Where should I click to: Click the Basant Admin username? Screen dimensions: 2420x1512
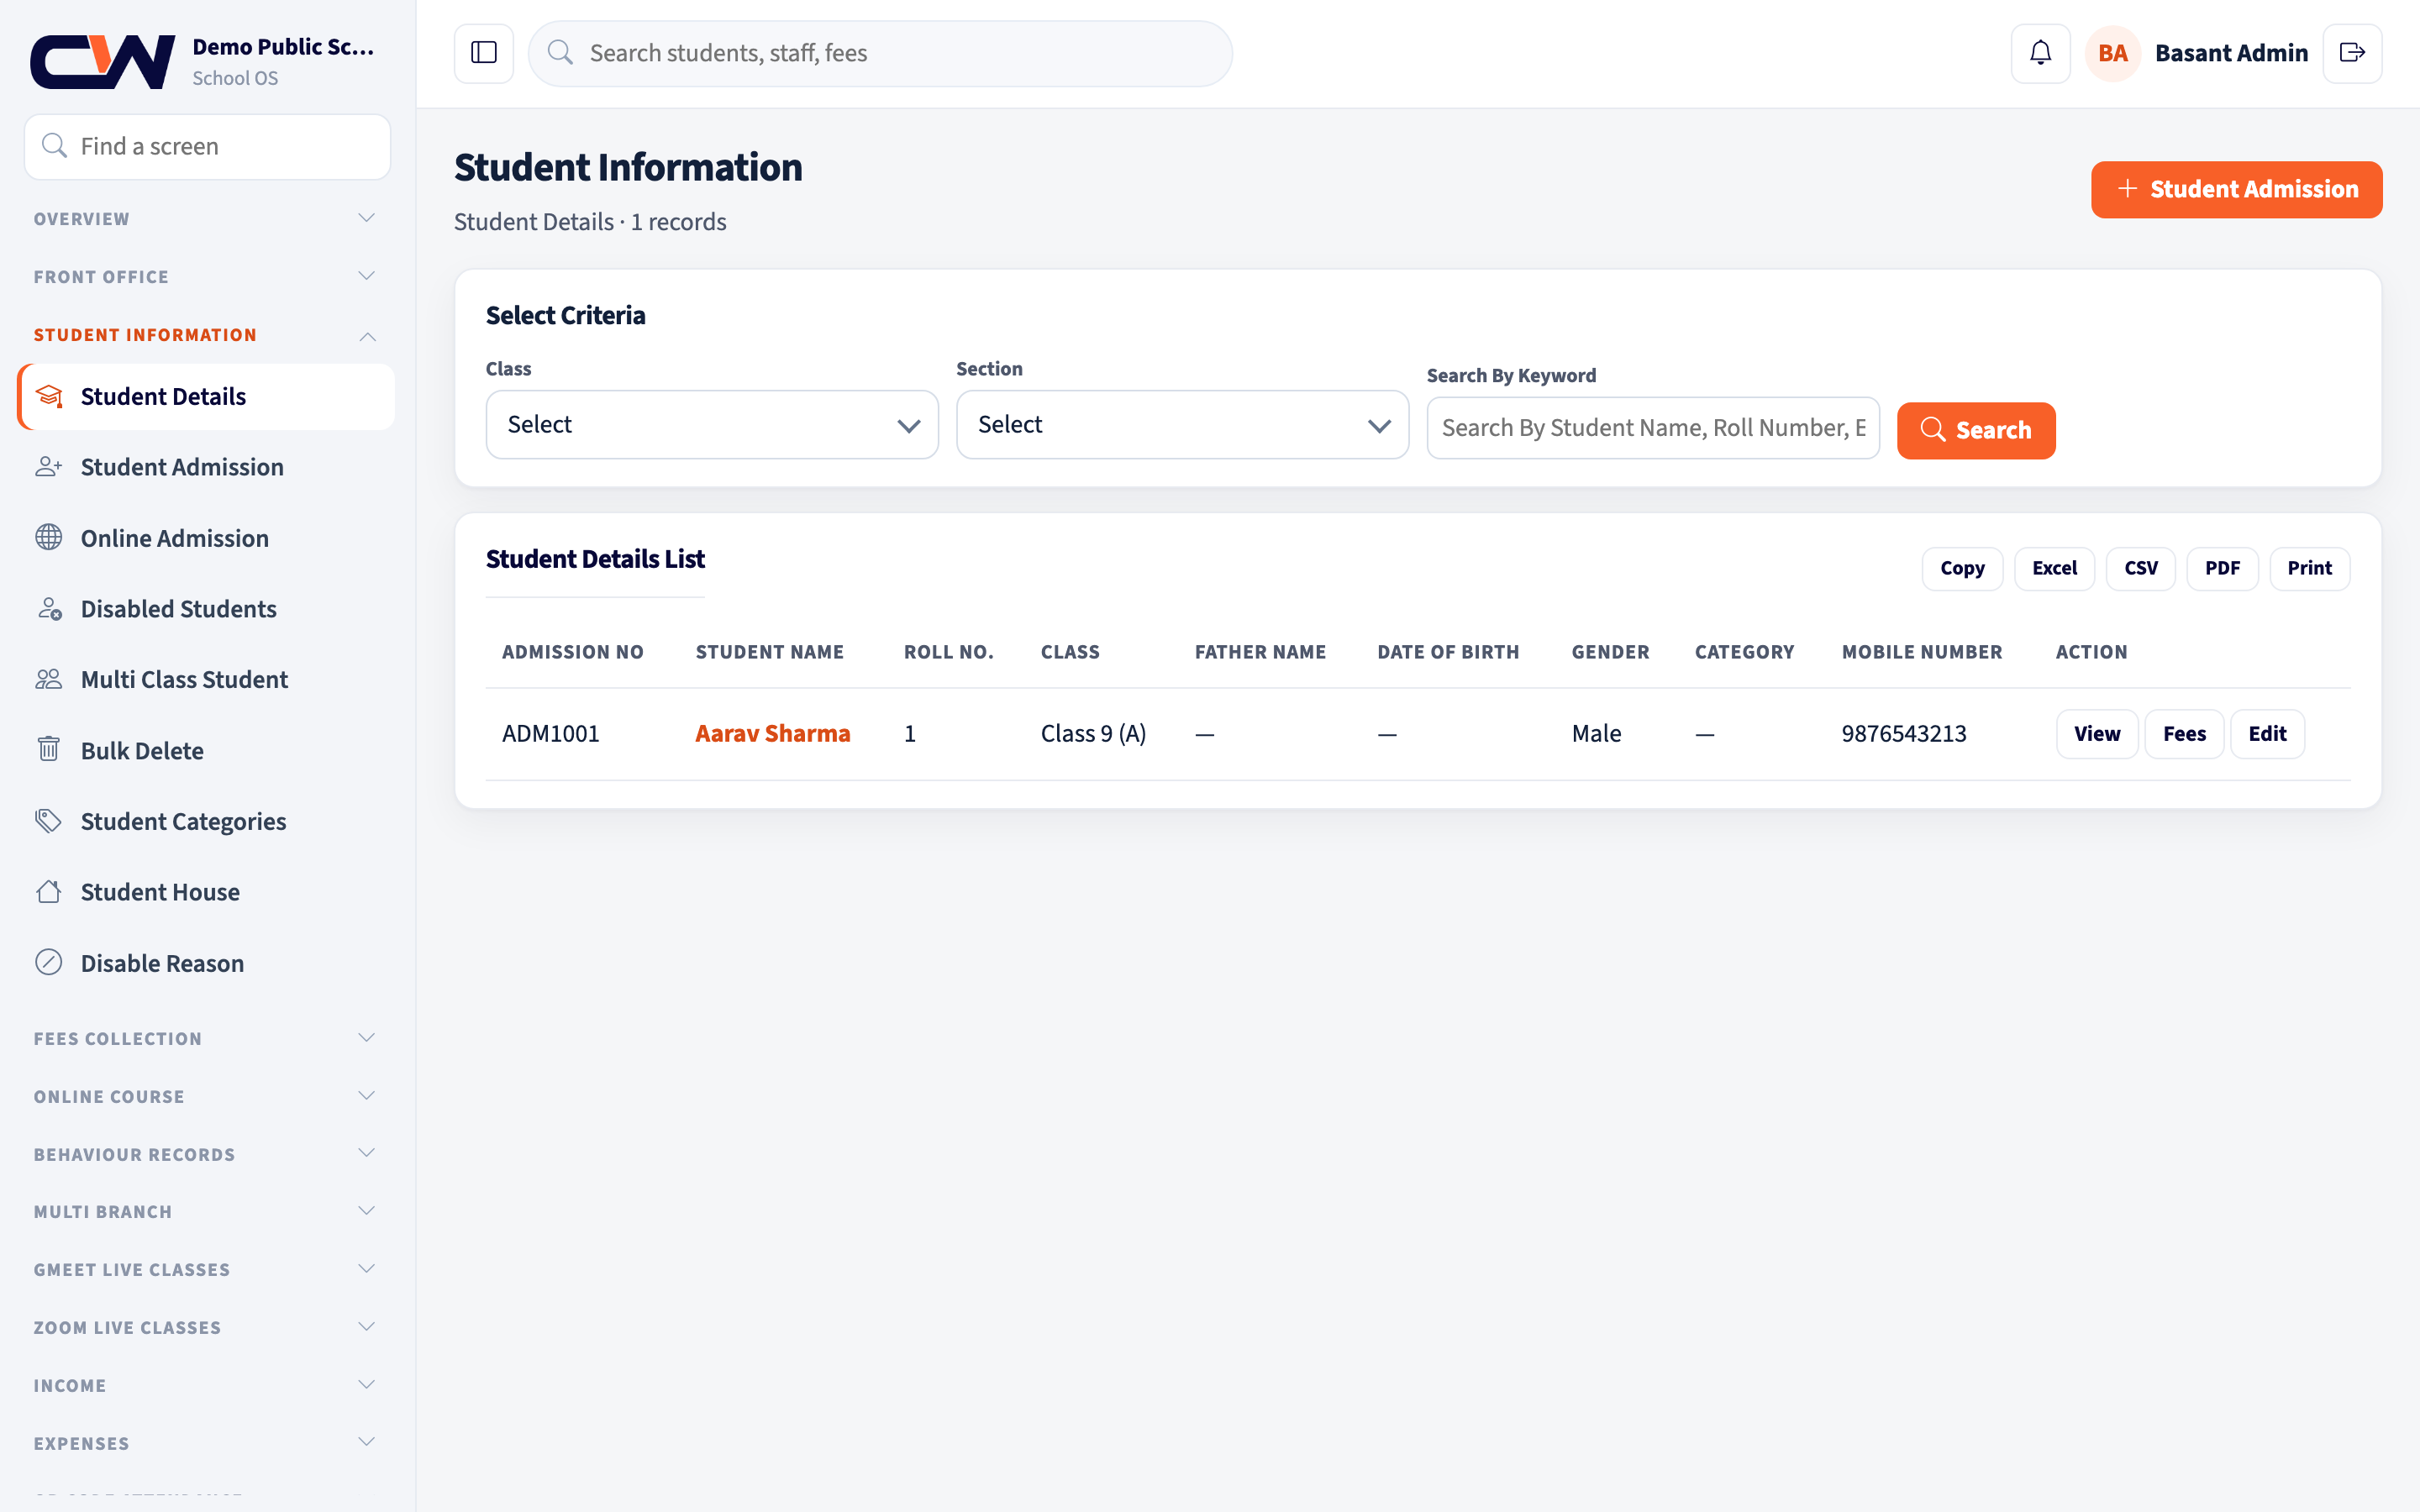tap(2231, 53)
